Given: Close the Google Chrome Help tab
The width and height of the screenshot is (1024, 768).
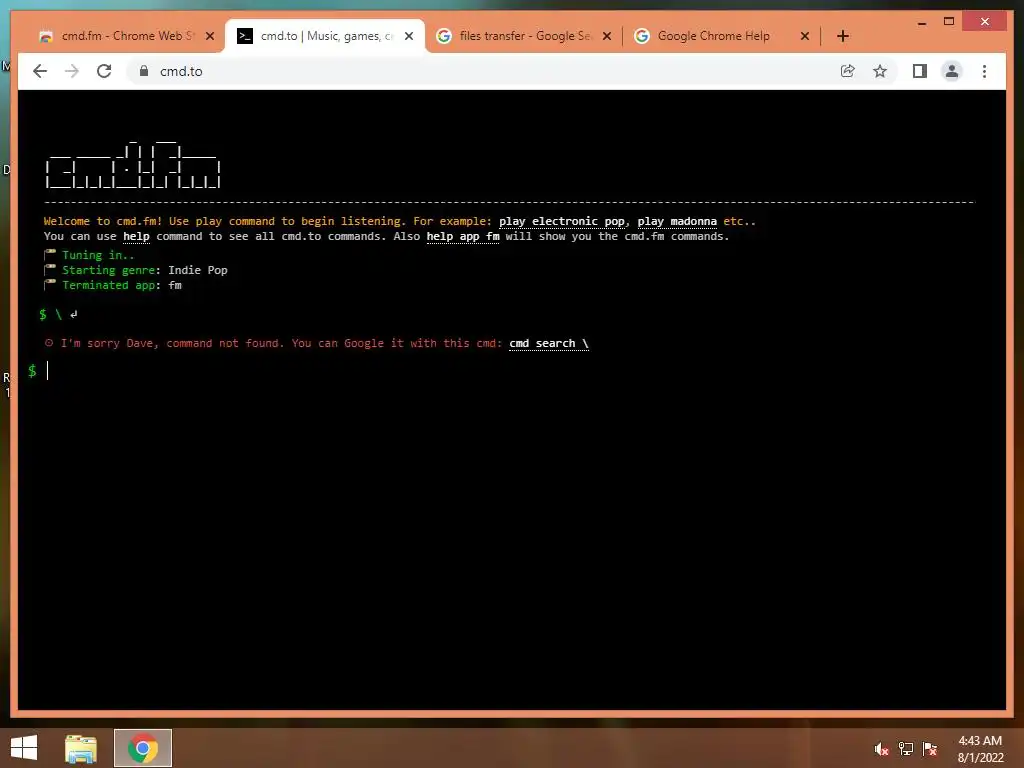Looking at the screenshot, I should click(x=805, y=36).
